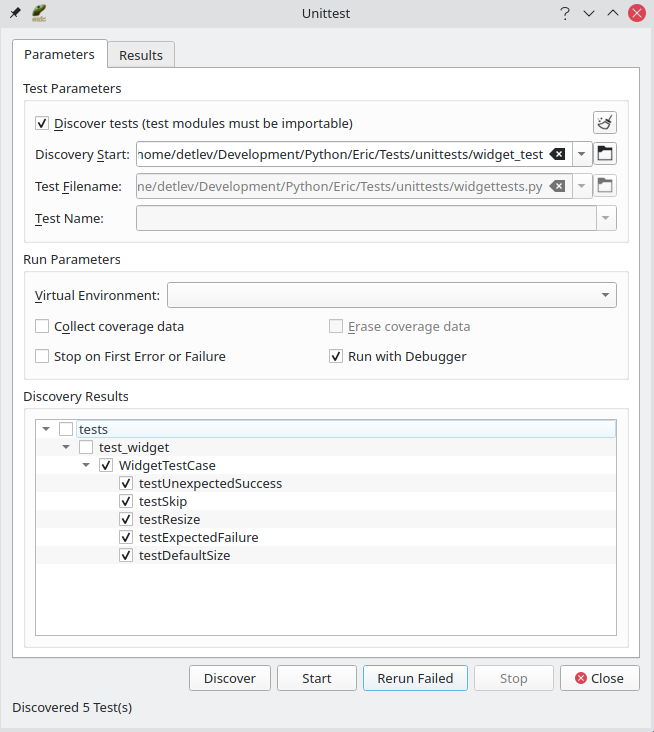
Task: Collapse the tests tree node
Action: click(x=47, y=429)
